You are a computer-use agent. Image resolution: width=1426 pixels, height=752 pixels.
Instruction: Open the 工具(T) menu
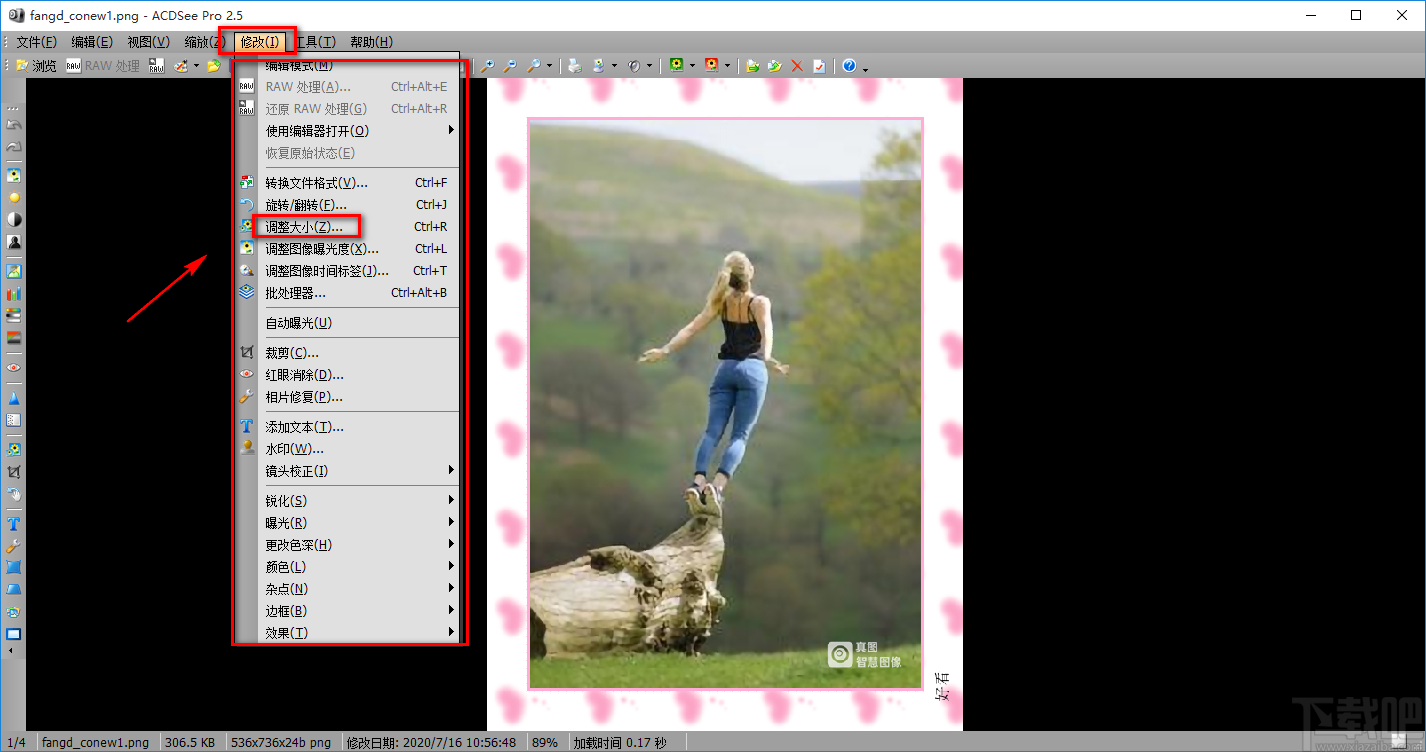pos(316,42)
